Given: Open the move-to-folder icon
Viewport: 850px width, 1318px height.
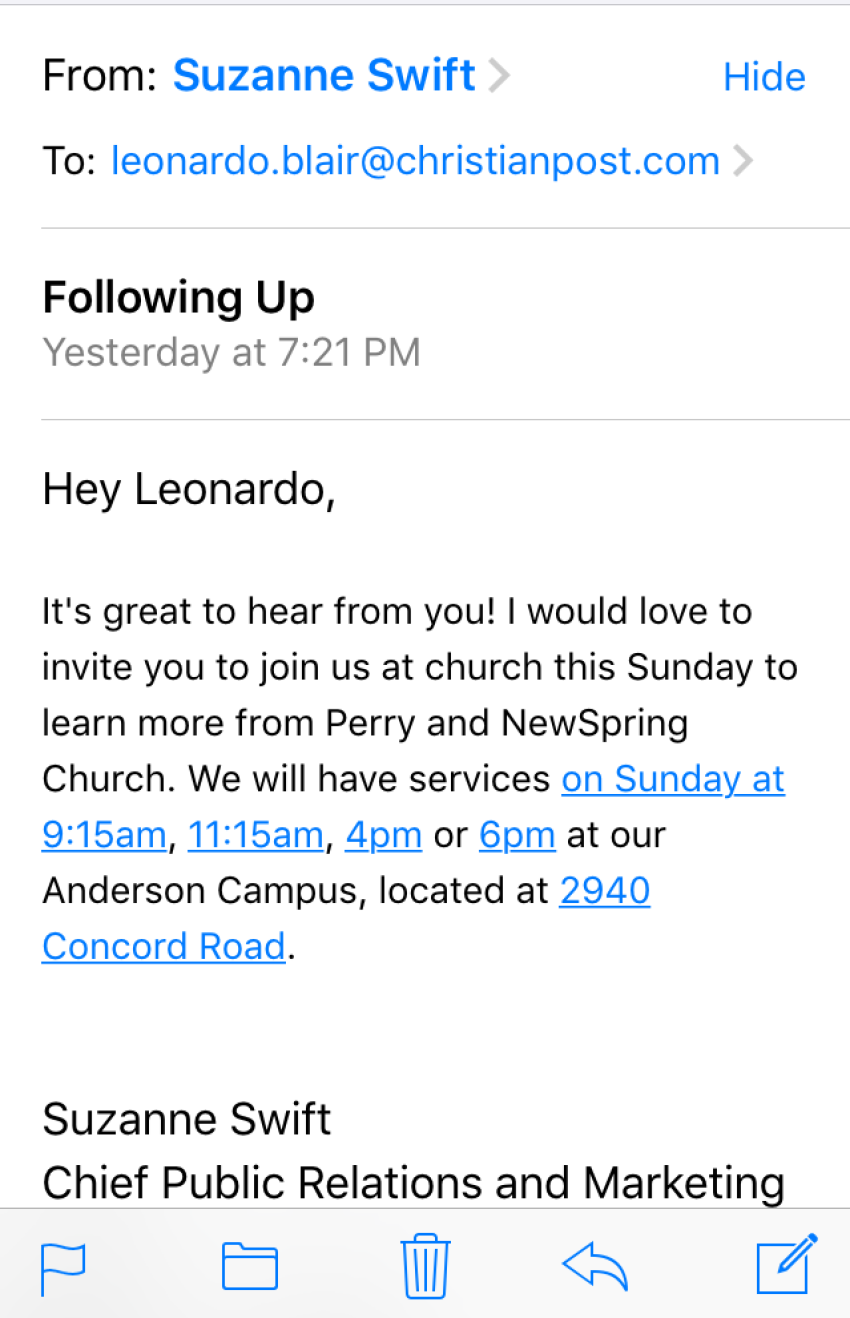Looking at the screenshot, I should tap(249, 1267).
